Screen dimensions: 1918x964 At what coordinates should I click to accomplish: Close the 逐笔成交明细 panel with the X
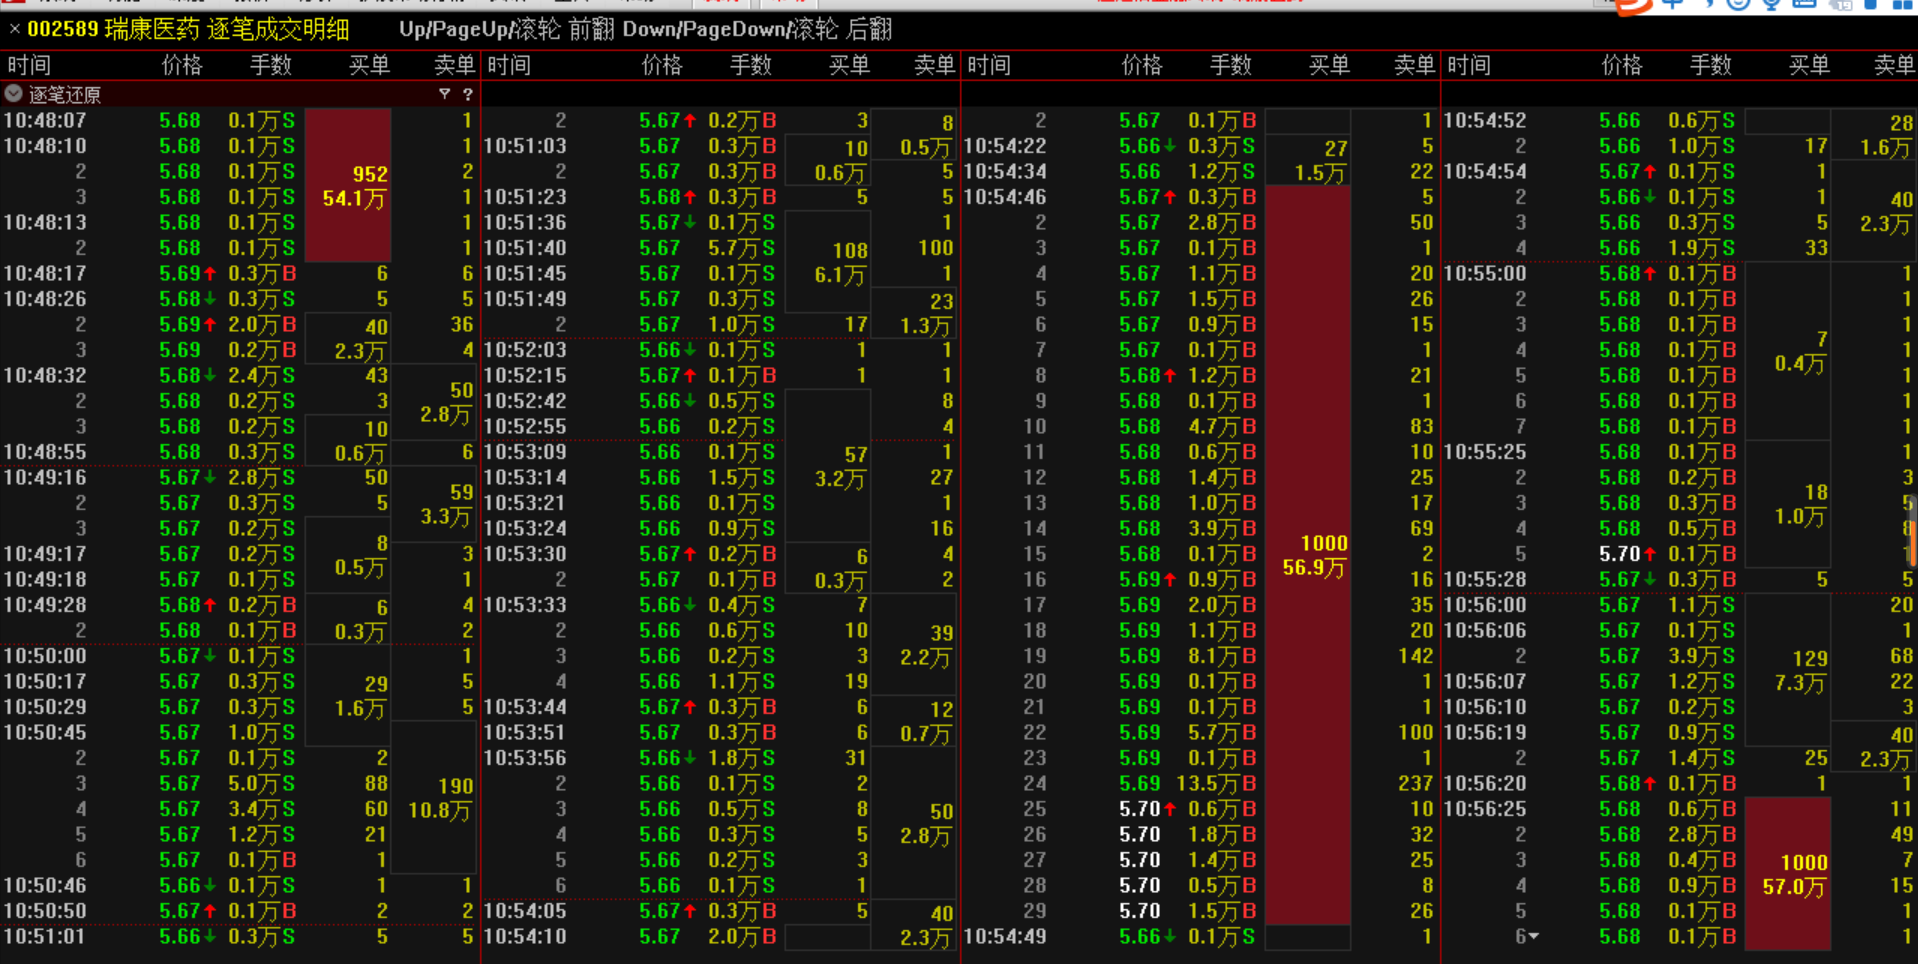coord(14,29)
